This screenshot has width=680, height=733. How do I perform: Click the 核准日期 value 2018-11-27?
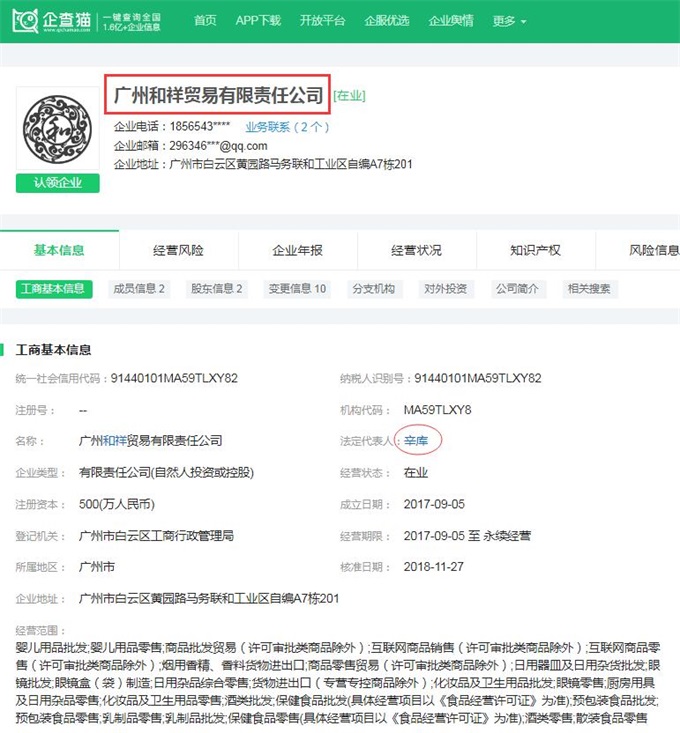tap(434, 567)
